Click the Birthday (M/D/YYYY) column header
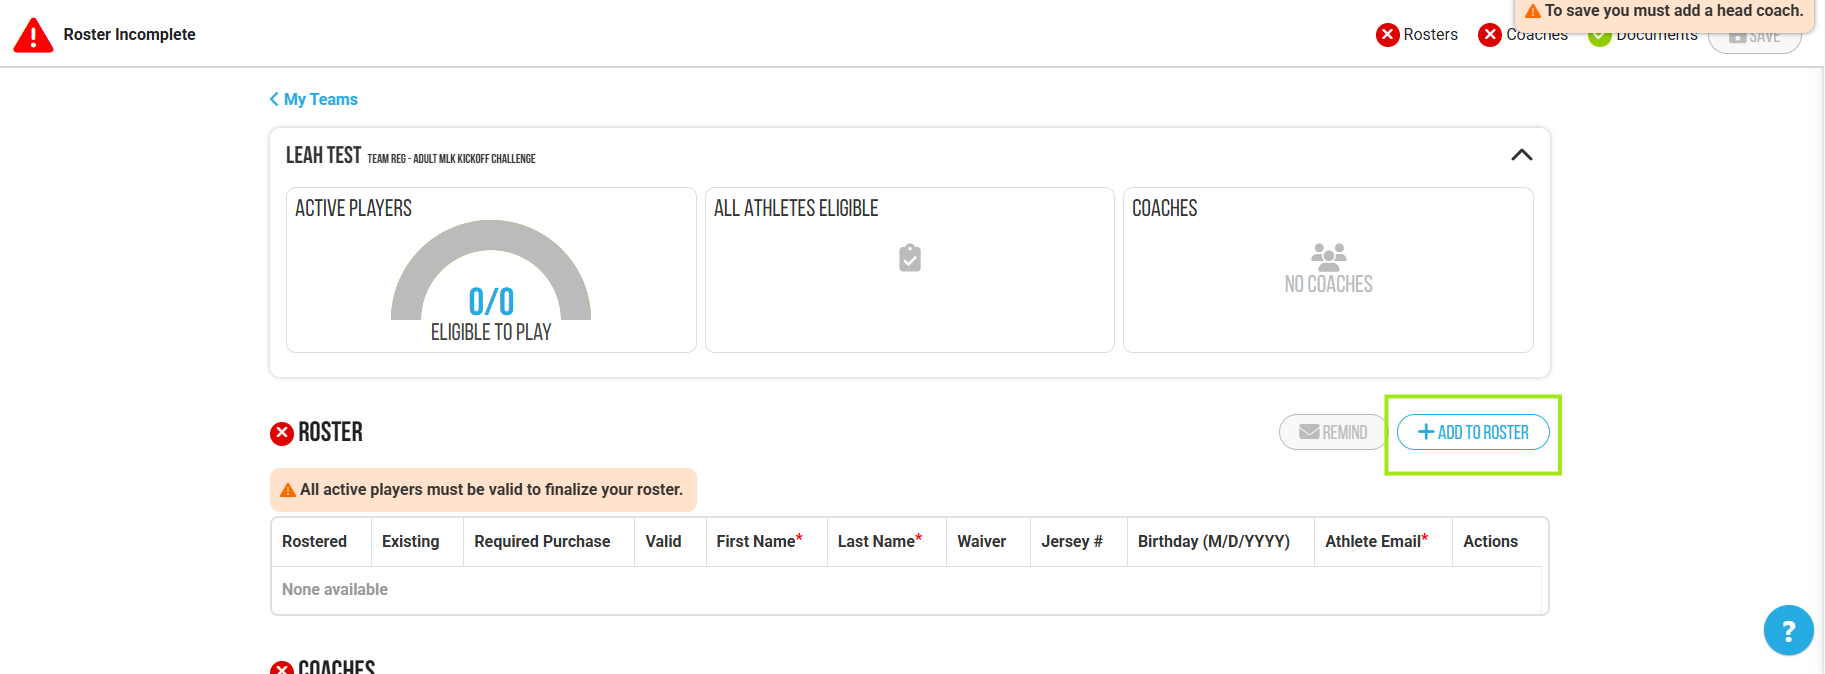 (x=1213, y=541)
